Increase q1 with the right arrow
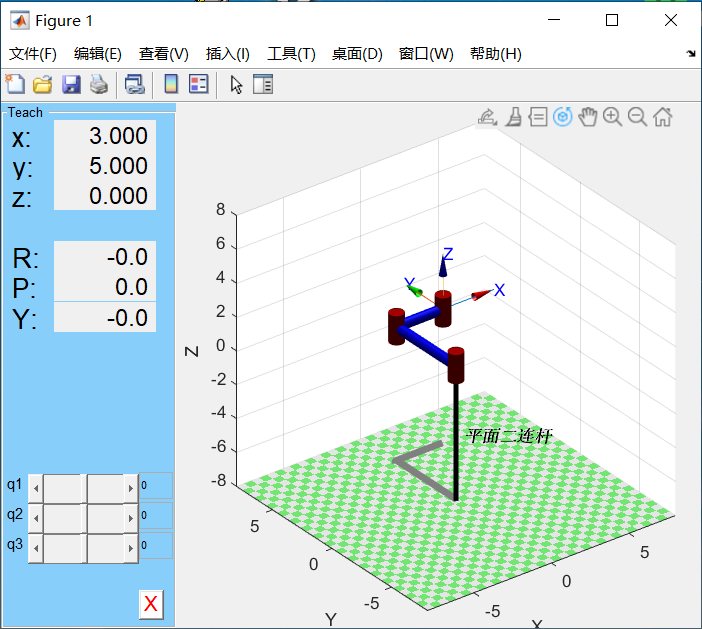Image resolution: width=702 pixels, height=629 pixels. tap(131, 488)
